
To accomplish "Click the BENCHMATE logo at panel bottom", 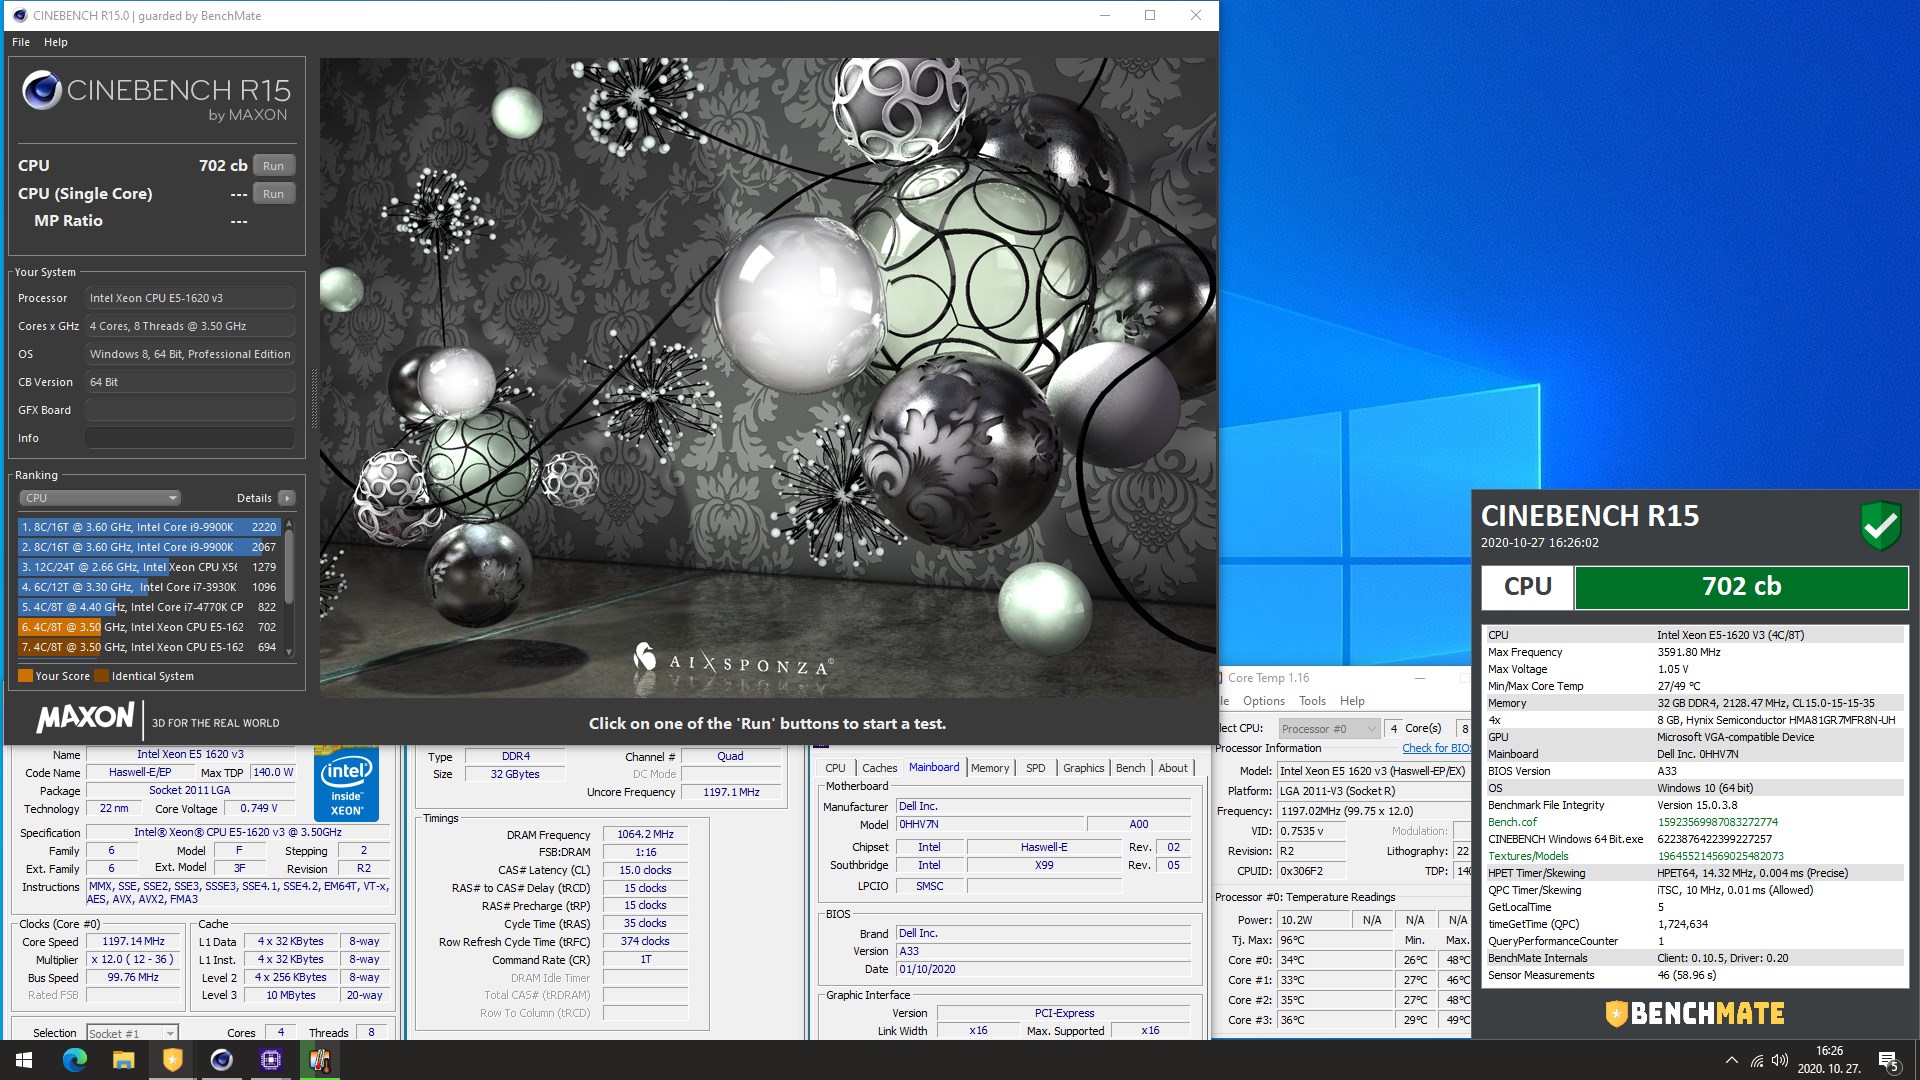I will coord(1694,1014).
